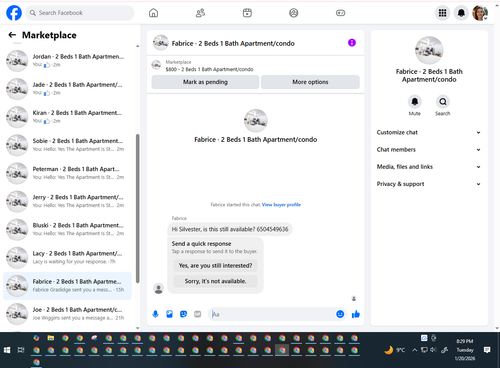Open View buyer profile link

(x=281, y=205)
